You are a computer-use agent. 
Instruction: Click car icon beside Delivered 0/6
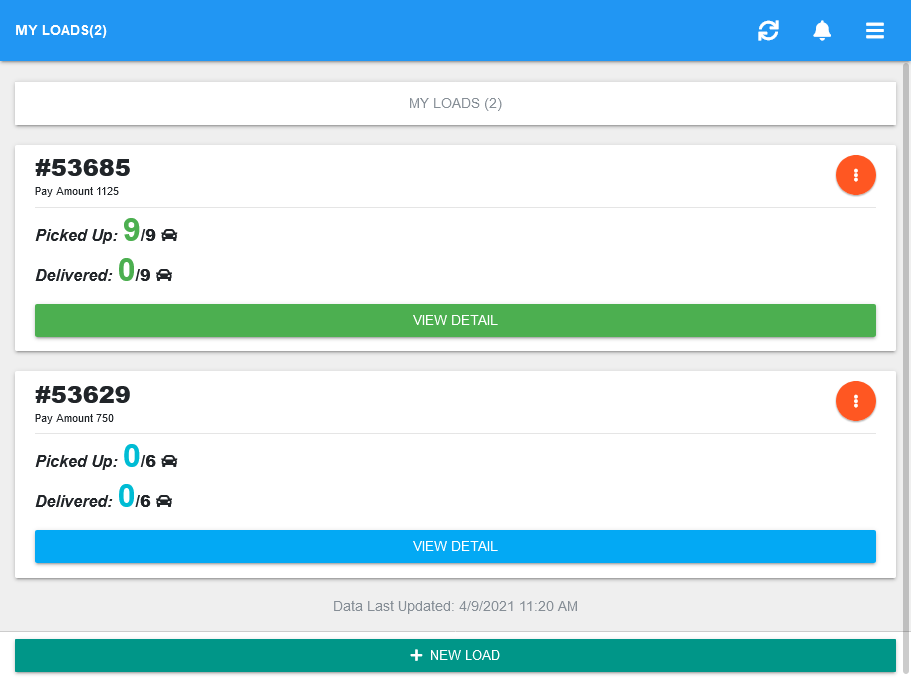point(164,501)
